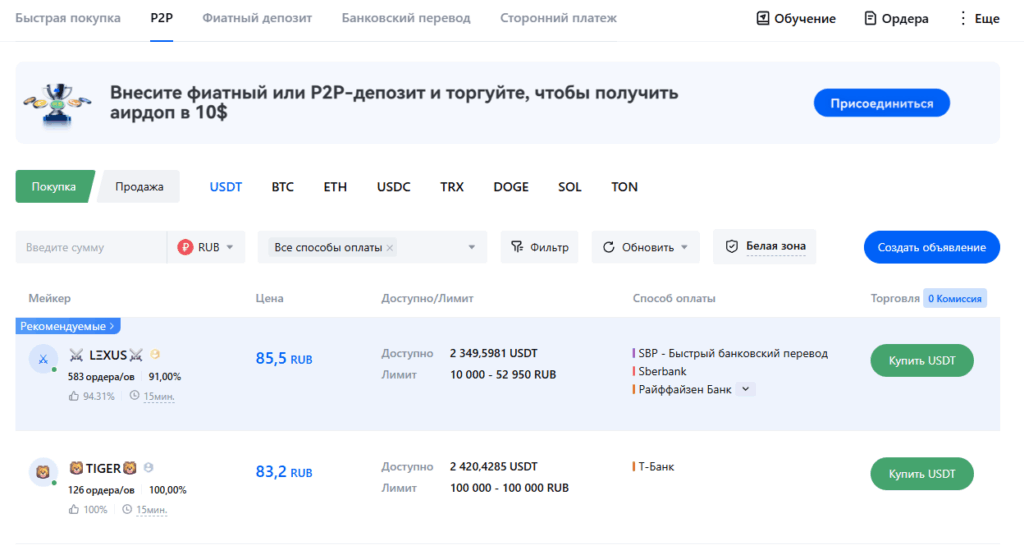Open LEXUS maker profile name
This screenshot has height=546, width=1024.
pos(106,355)
